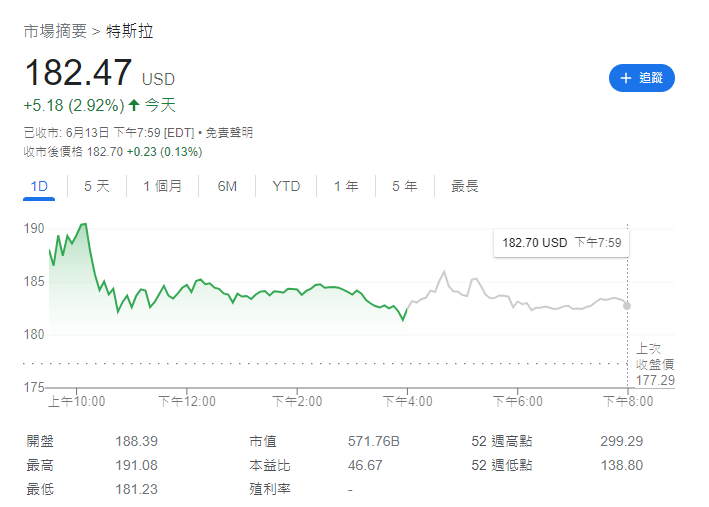The image size is (709, 507).
Task: Click the 追蹤 follow button
Action: [641, 78]
